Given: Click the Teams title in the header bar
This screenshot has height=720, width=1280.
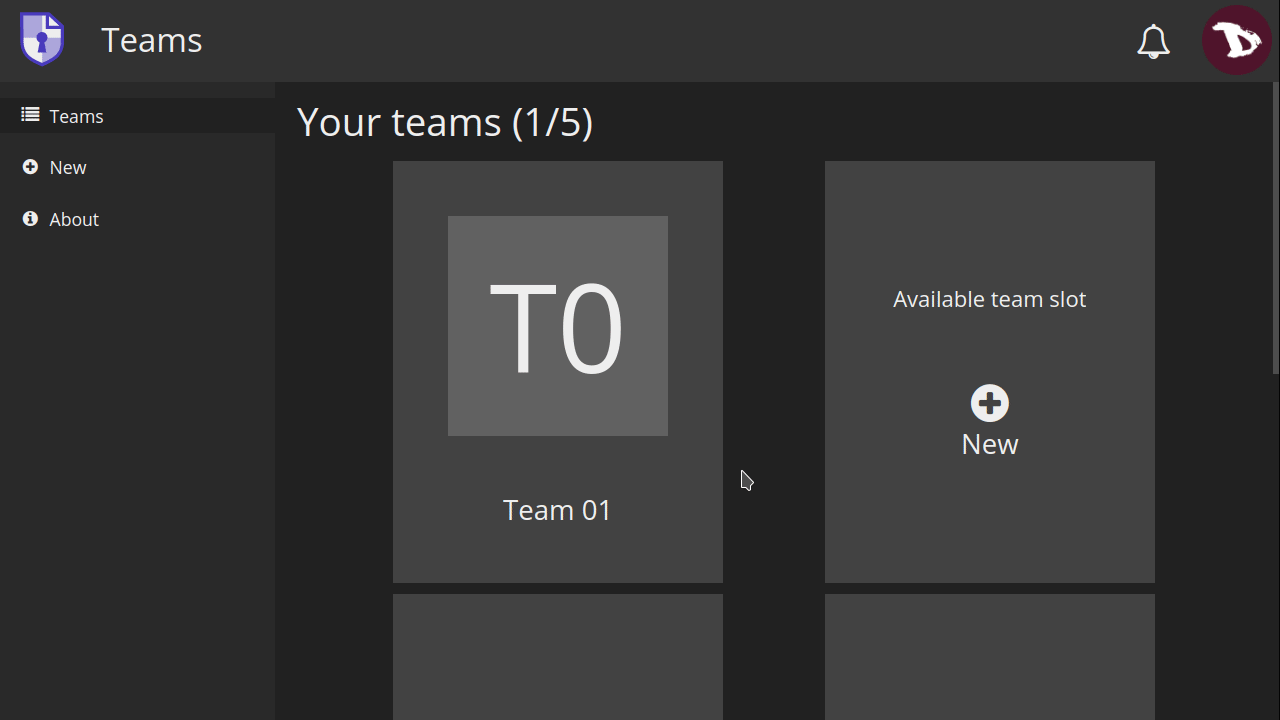Looking at the screenshot, I should coord(152,40).
